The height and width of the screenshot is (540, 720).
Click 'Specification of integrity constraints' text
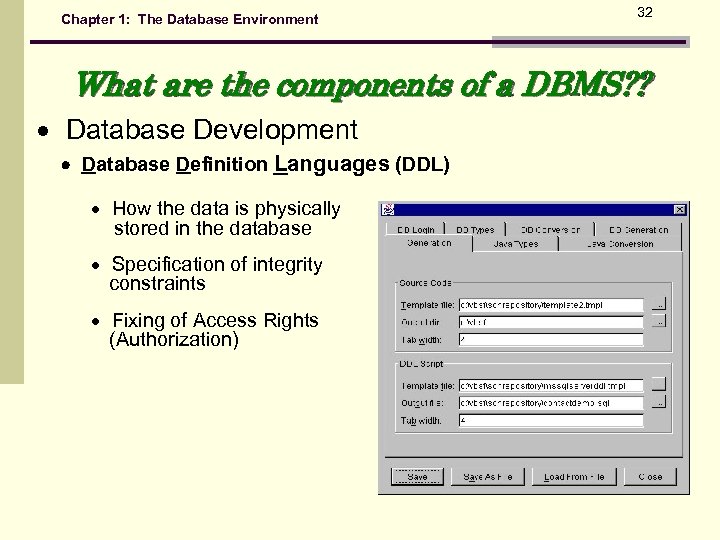click(216, 274)
